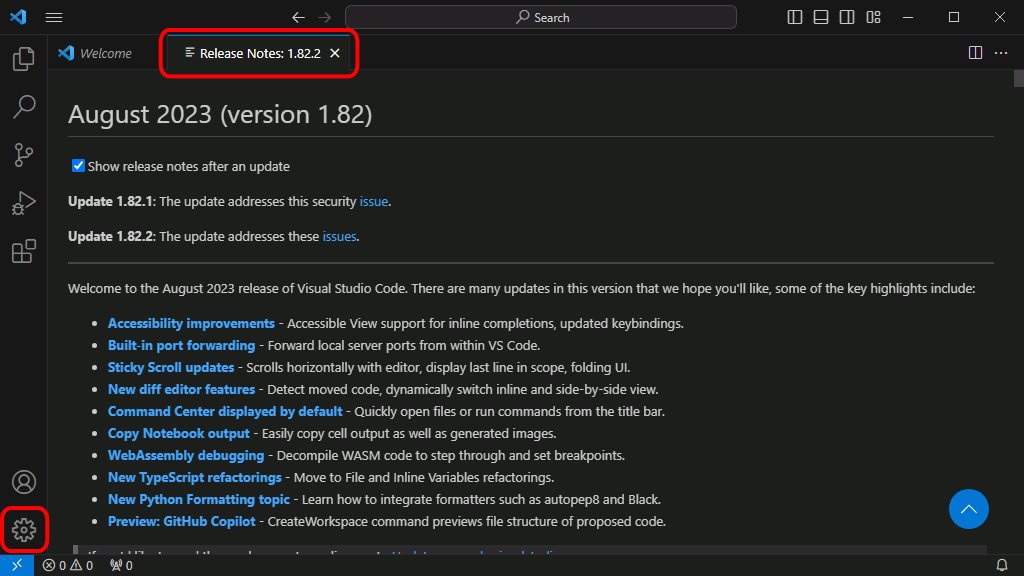Open the WebAssembly debugging link
1024x576 pixels.
[186, 455]
